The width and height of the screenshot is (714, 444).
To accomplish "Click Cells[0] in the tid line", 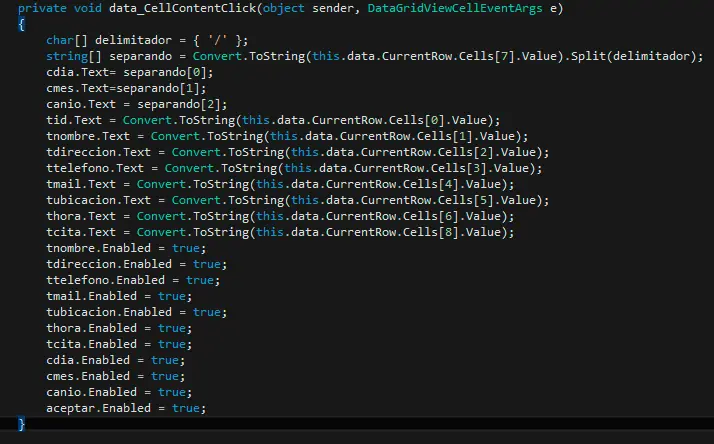I will tap(417, 120).
